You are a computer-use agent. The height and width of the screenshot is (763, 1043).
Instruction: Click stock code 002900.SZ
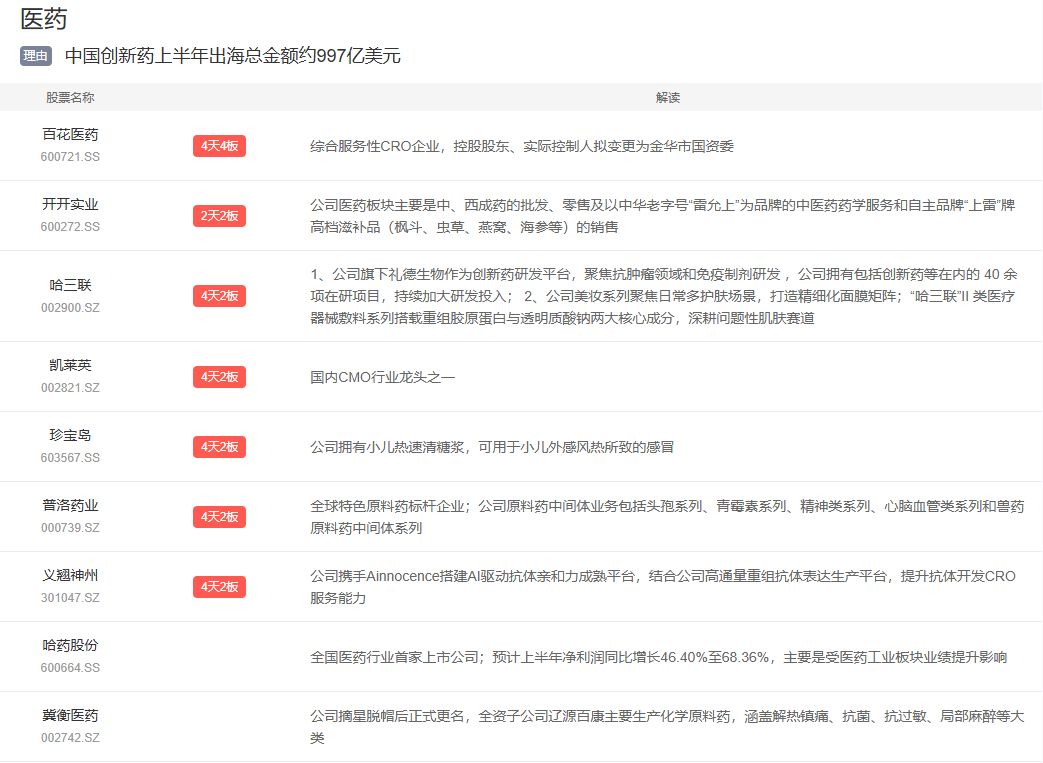coord(70,308)
